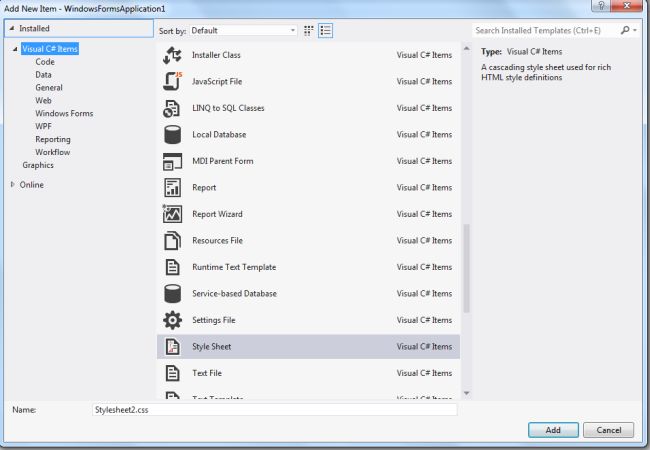Select the Service-based Database label
The image size is (650, 450).
pos(234,294)
